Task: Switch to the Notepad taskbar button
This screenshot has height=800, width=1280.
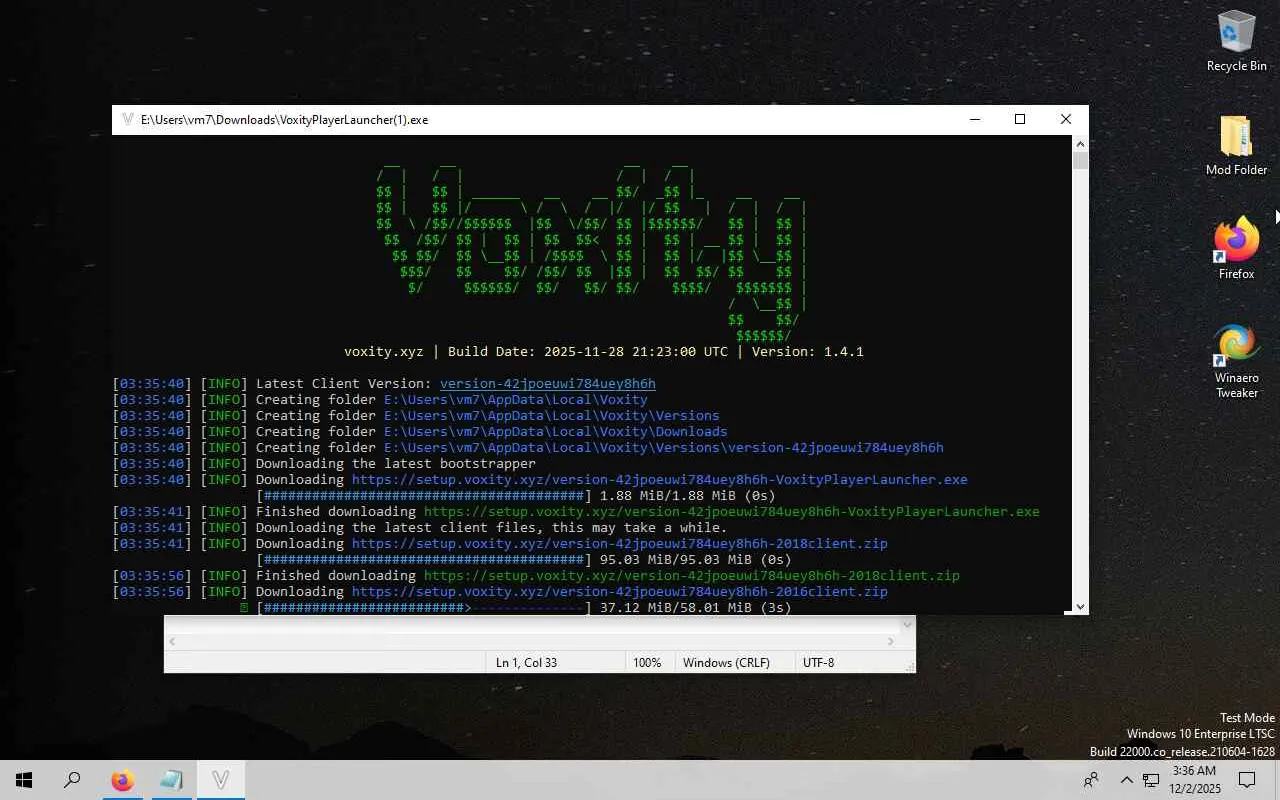Action: 171,780
